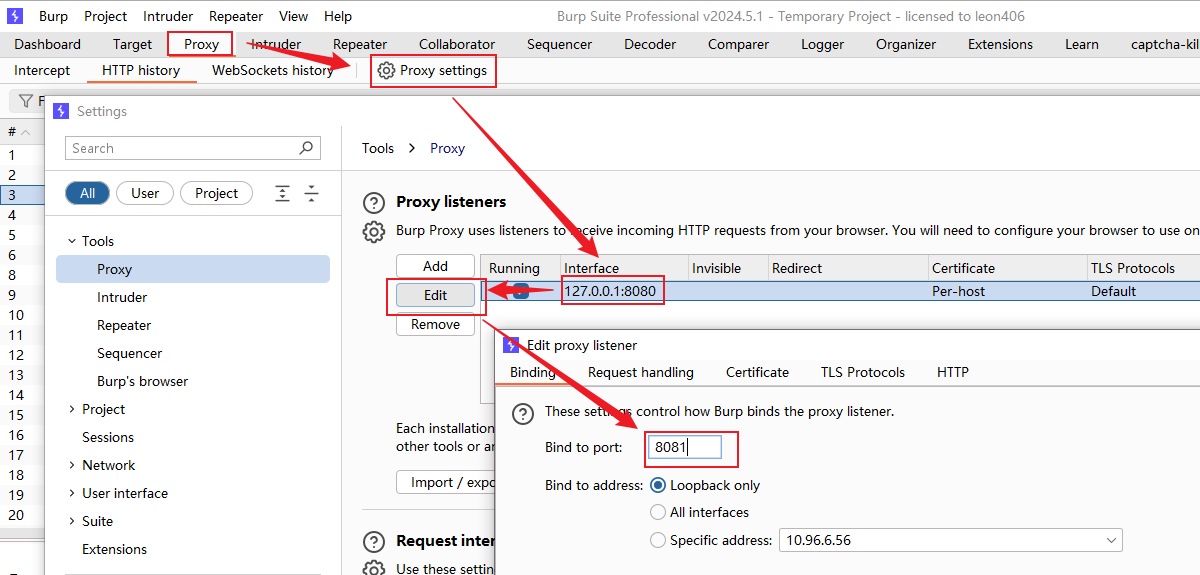Click the Bind to port field
1200x575 pixels.
pyautogui.click(x=685, y=447)
